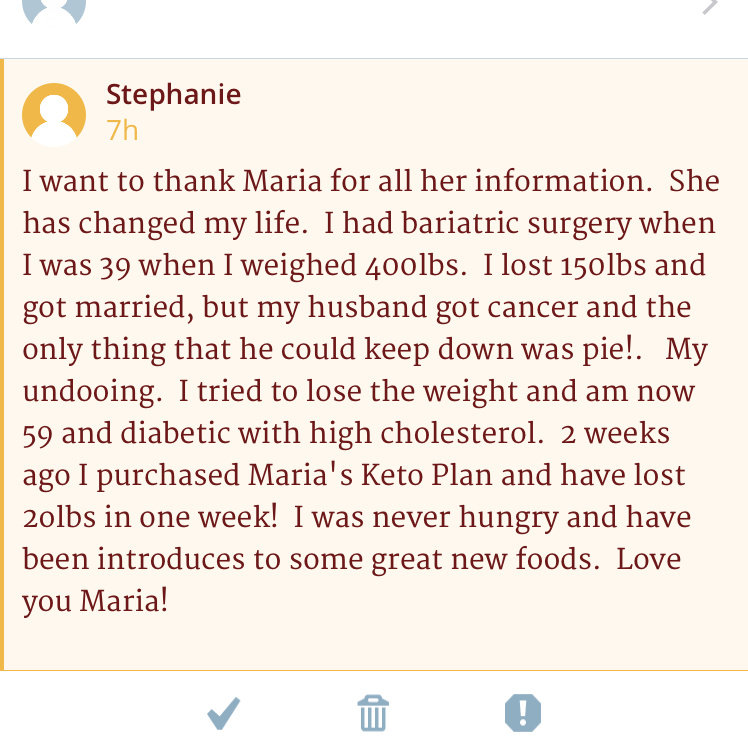The height and width of the screenshot is (737, 748).
Task: Report this comment as spam
Action: coord(523,713)
